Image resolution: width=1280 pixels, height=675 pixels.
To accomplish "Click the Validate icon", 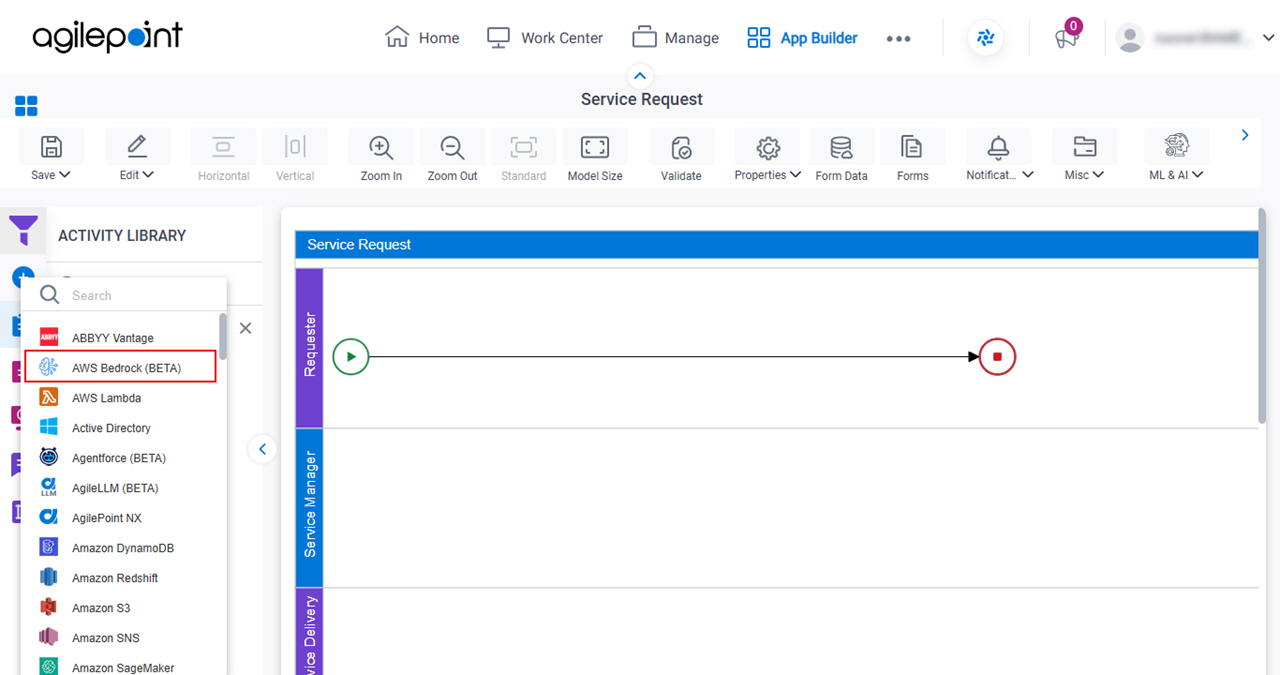I will click(x=681, y=147).
